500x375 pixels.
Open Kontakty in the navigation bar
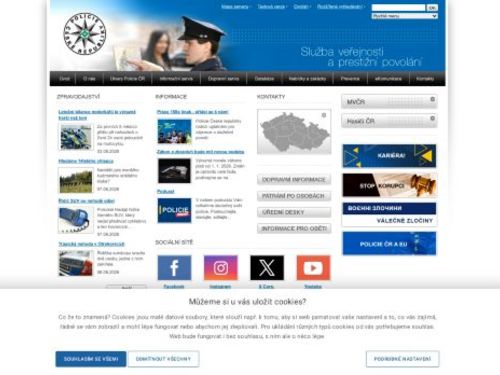pos(425,79)
